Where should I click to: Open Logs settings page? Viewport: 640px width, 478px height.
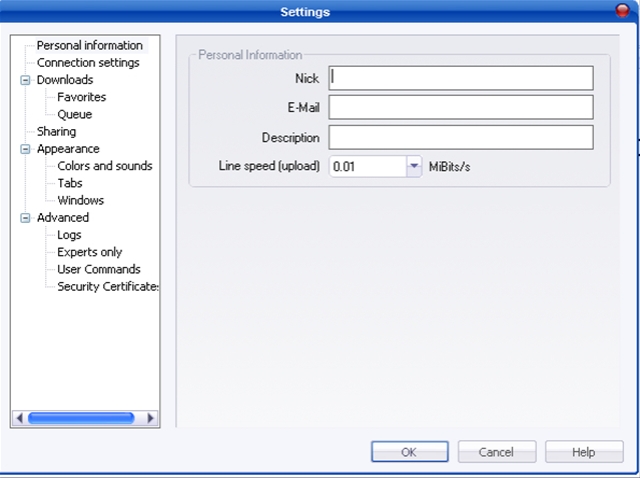(x=69, y=235)
